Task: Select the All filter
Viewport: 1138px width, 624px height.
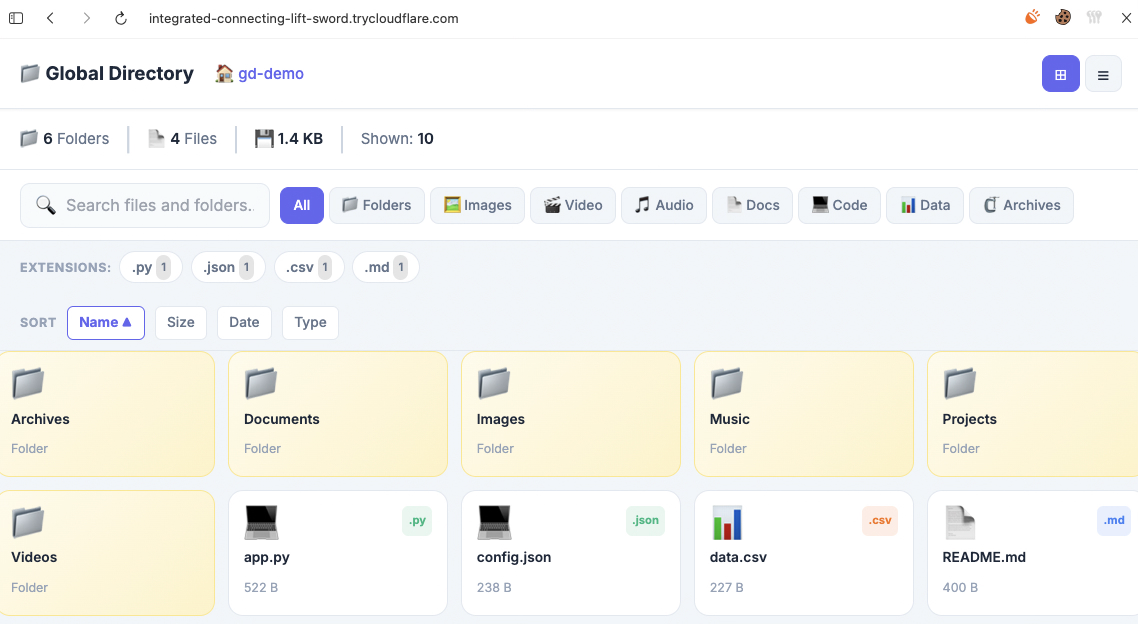Action: [x=302, y=205]
